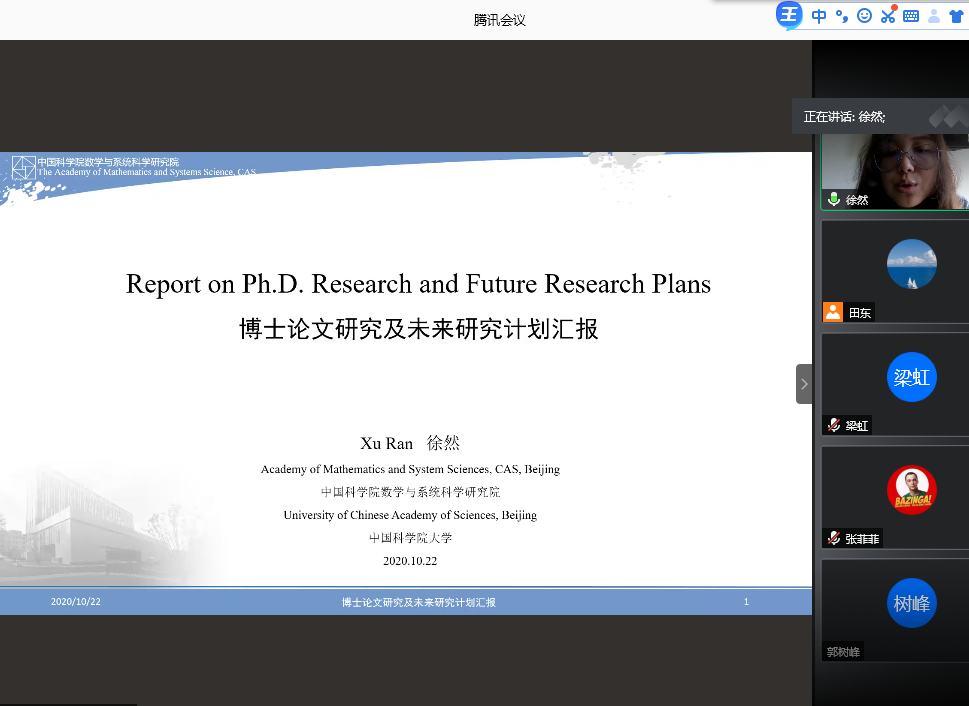Click the input method logo icon
969x706 pixels.
coord(790,15)
